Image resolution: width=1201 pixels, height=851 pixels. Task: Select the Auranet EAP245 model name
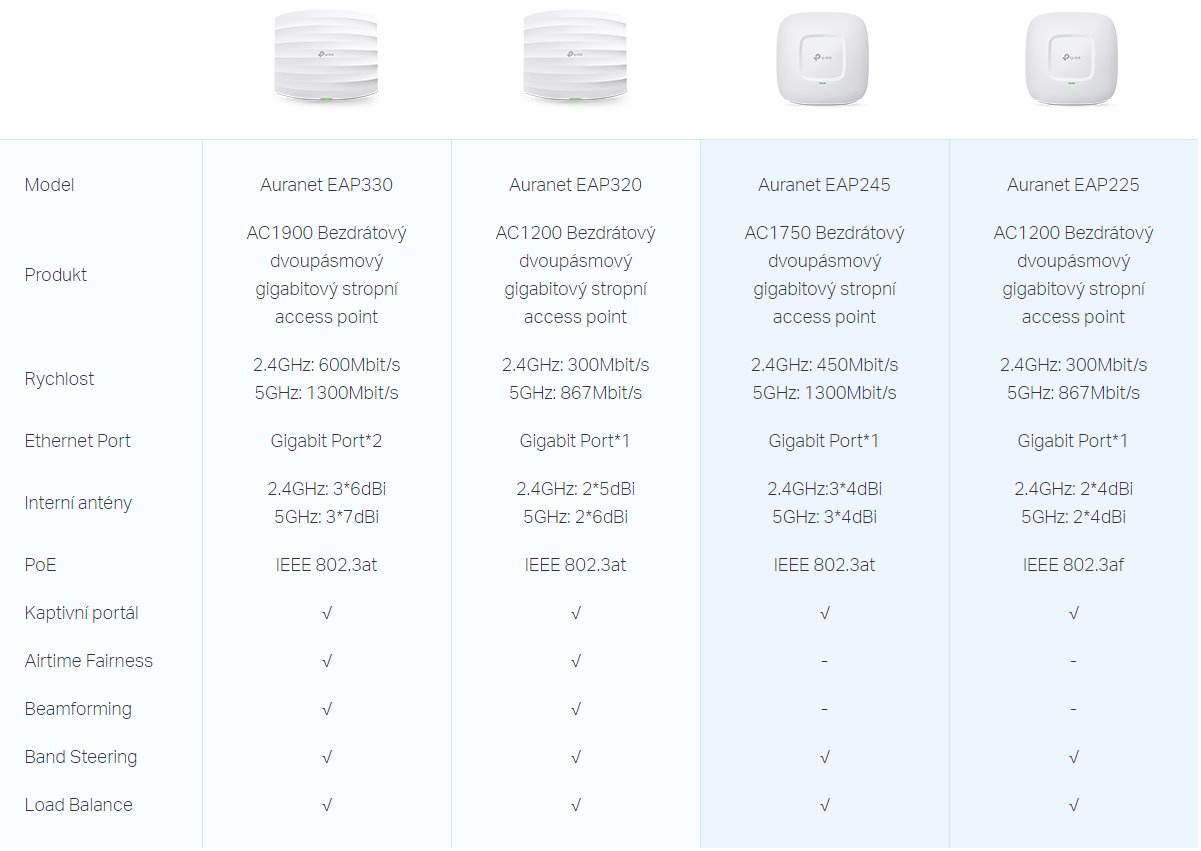tap(824, 185)
